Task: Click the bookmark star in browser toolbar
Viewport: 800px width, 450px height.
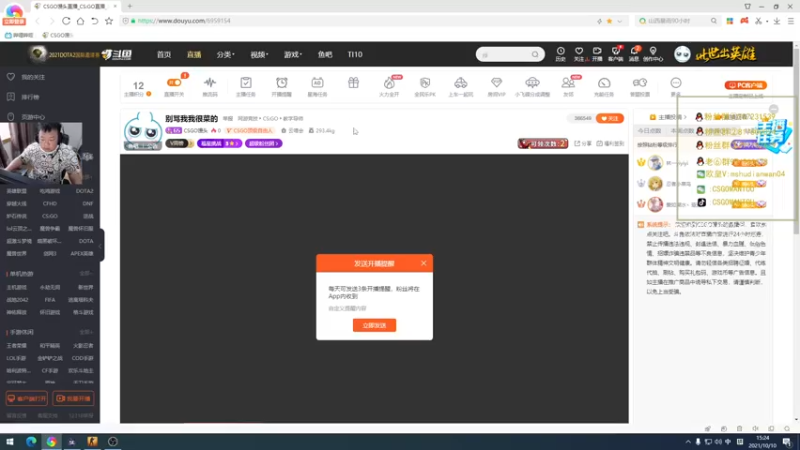Action: click(109, 21)
